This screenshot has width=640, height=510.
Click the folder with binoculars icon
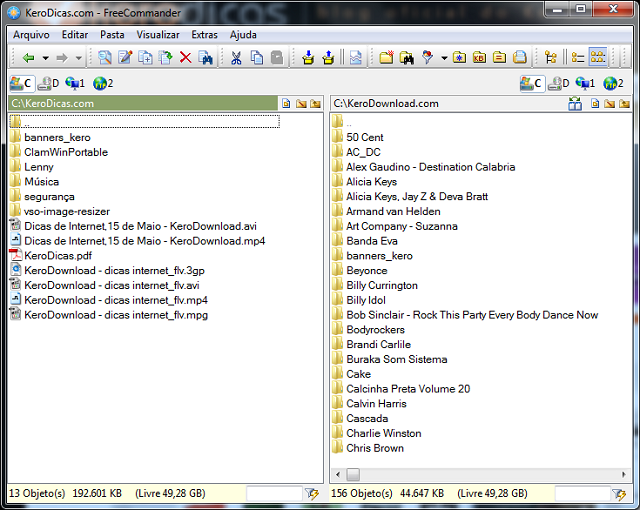pyautogui.click(x=407, y=58)
